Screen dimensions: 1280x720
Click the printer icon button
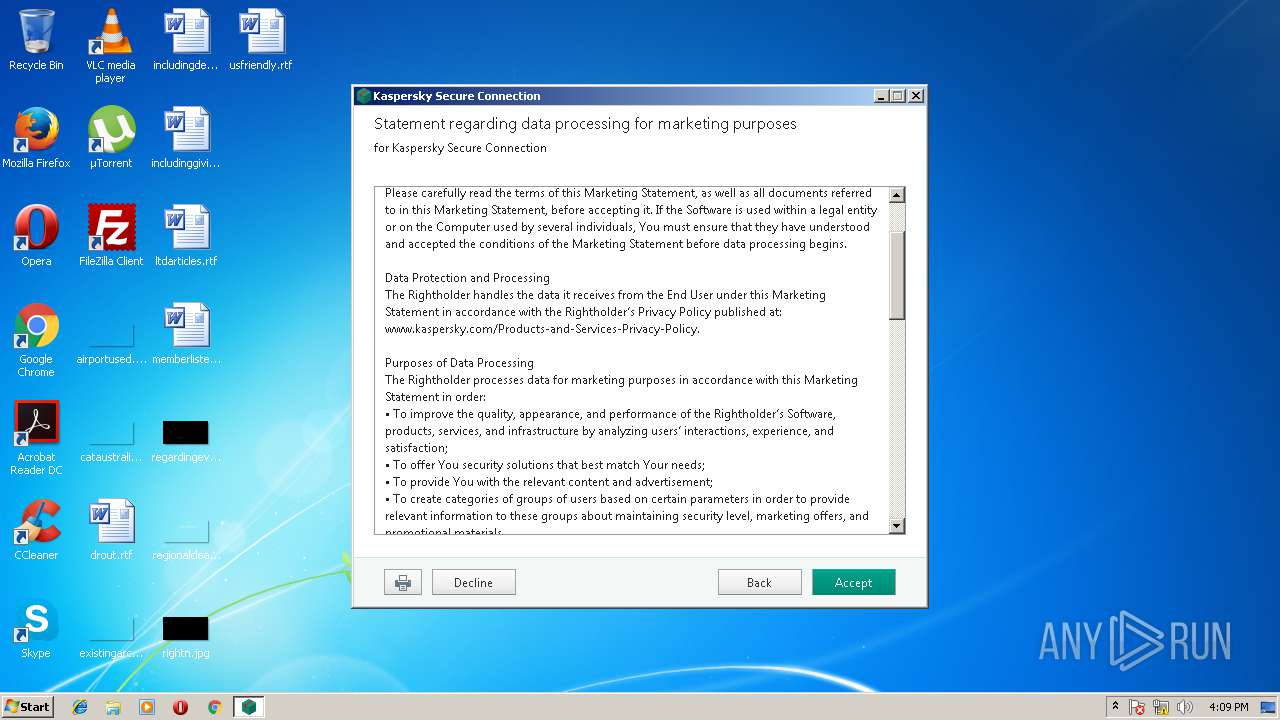(x=403, y=582)
